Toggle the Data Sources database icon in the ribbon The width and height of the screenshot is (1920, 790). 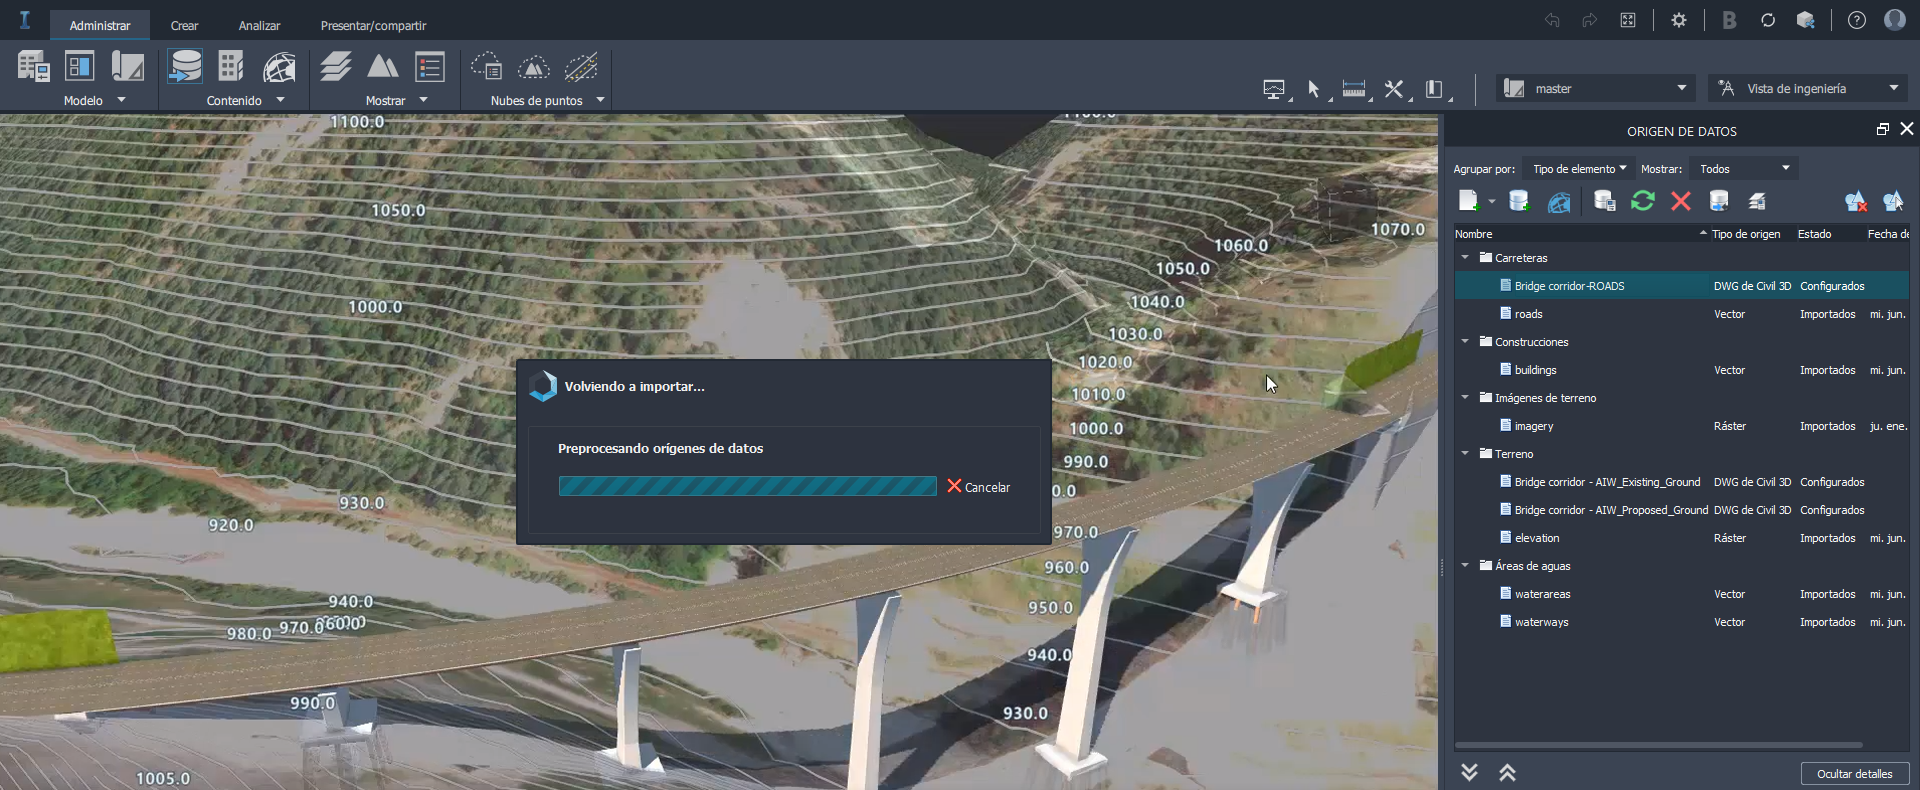pyautogui.click(x=185, y=67)
